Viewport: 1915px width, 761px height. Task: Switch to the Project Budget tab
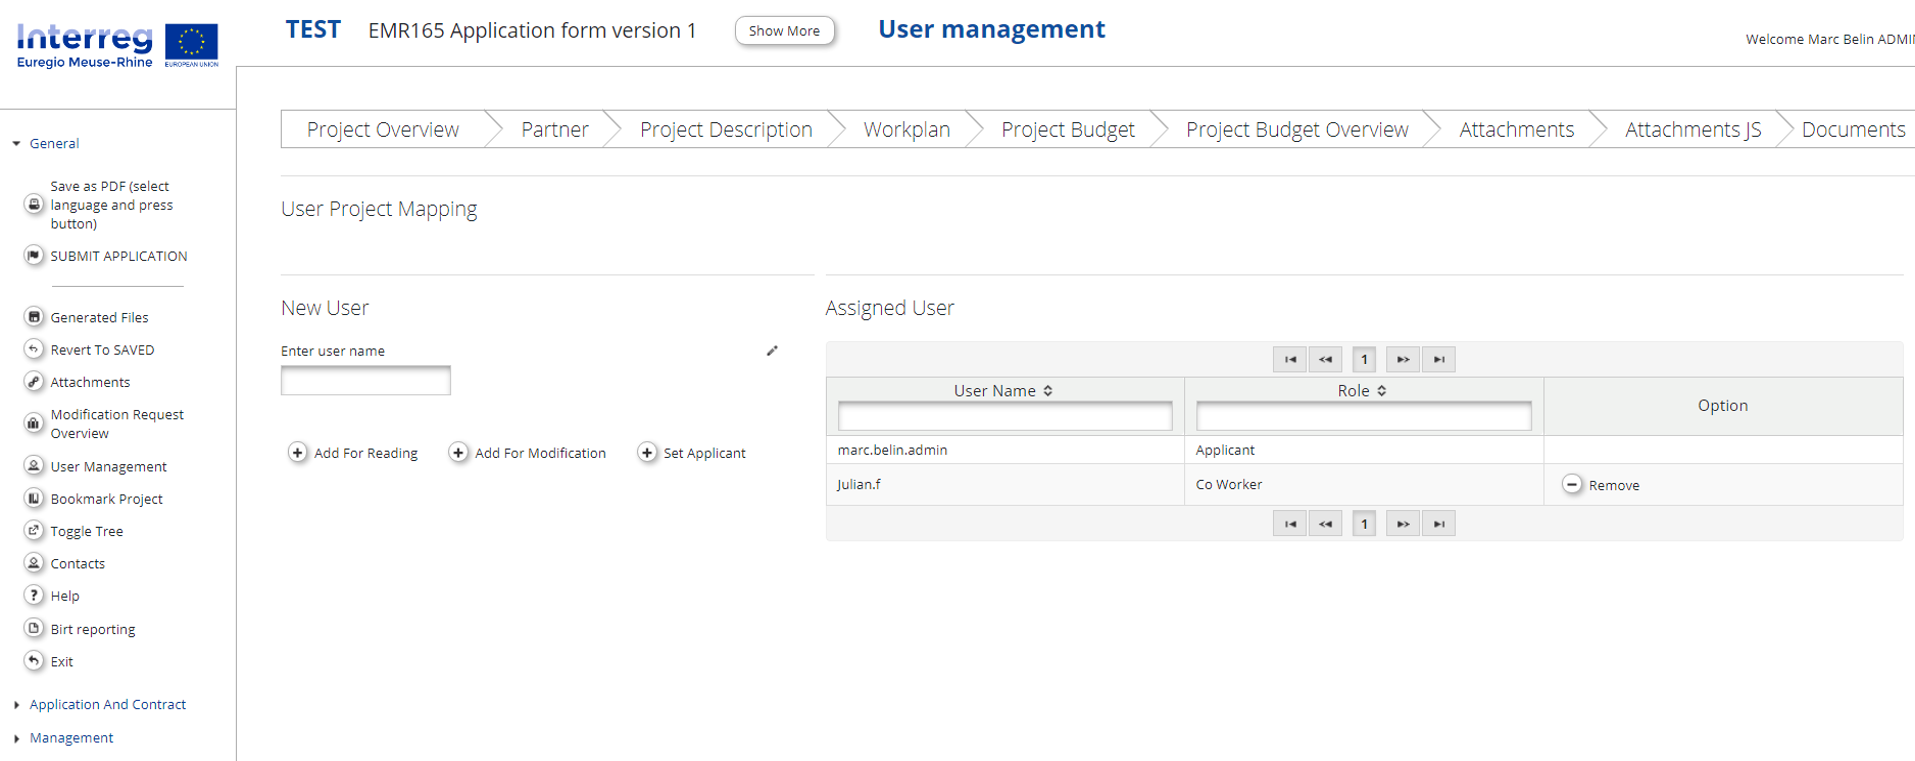1067,130
